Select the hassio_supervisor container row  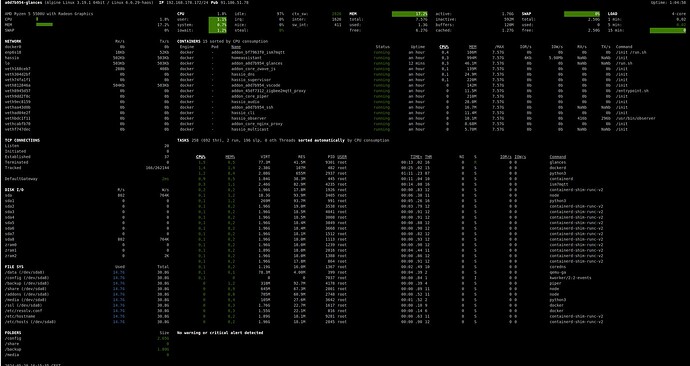tap(418, 80)
